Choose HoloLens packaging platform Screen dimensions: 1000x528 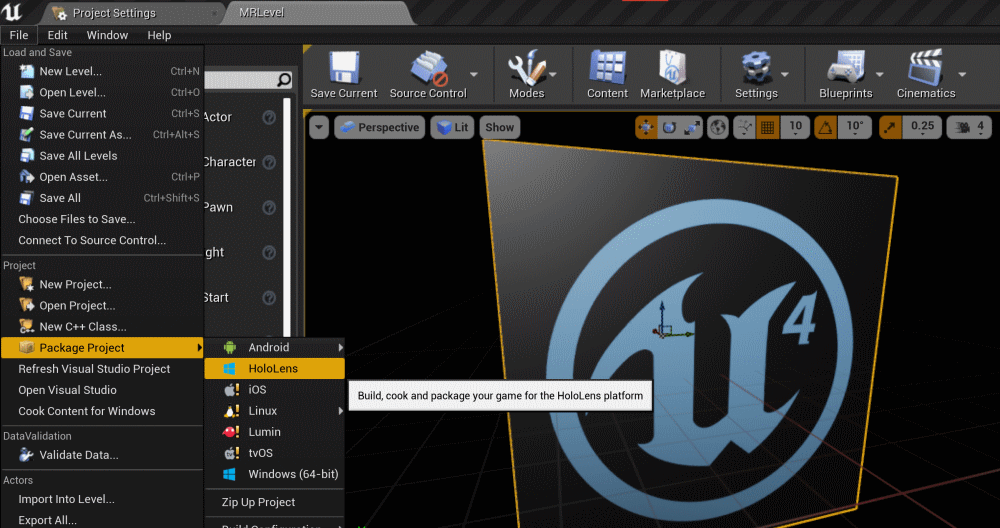click(x=274, y=369)
